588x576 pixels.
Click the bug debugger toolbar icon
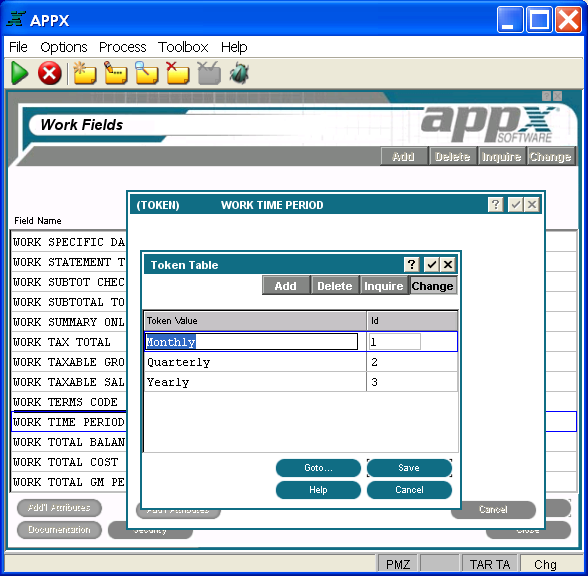click(x=239, y=73)
